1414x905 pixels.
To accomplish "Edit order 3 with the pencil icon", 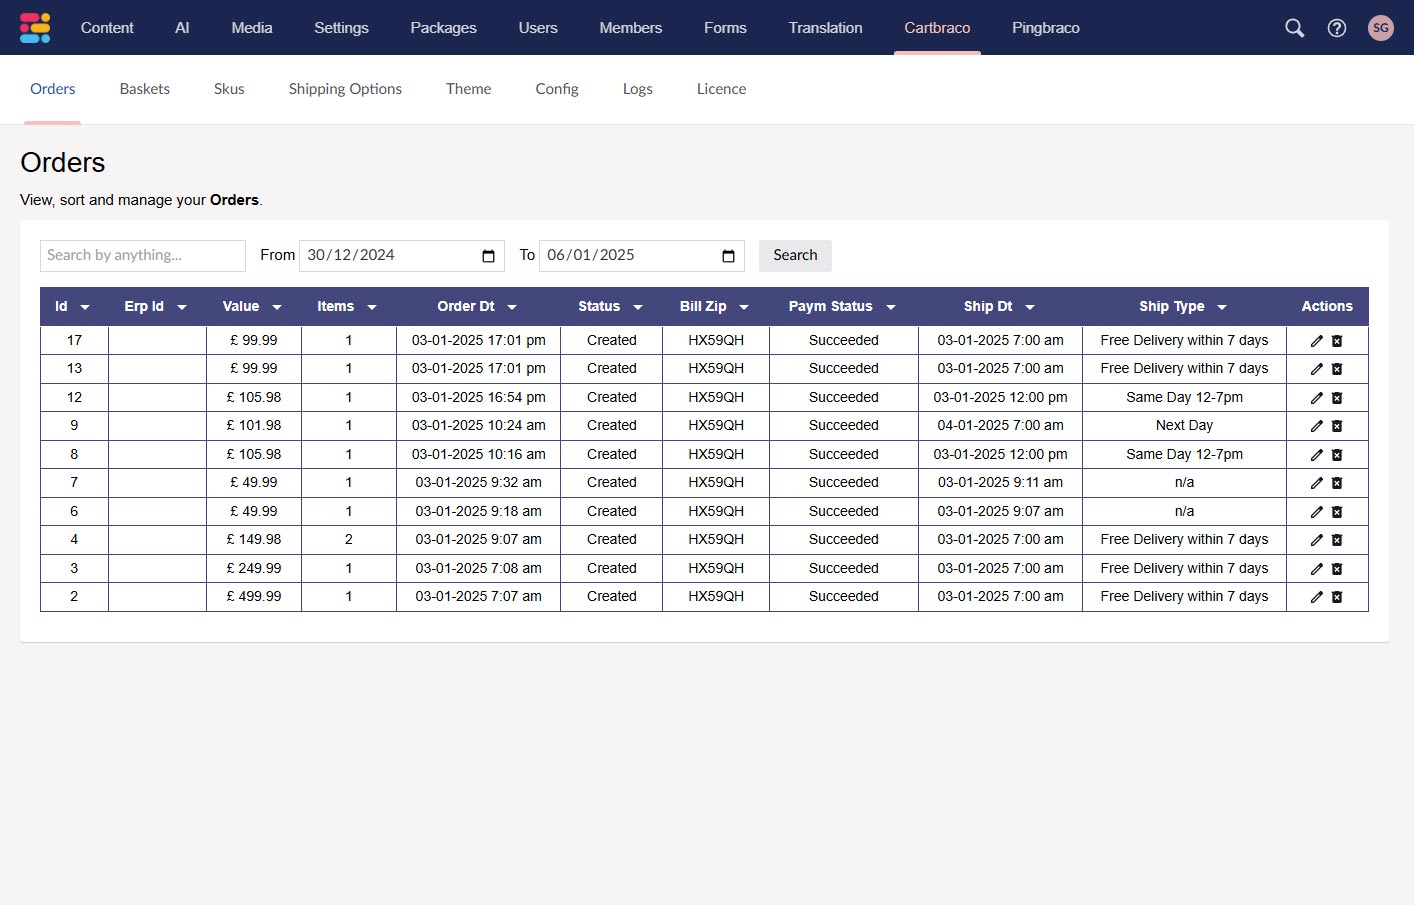I will point(1317,569).
